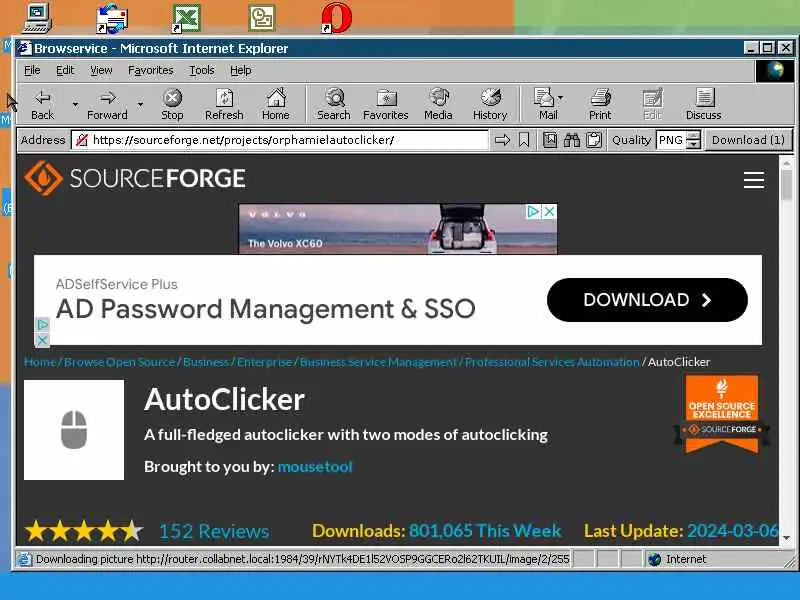Screen dimensions: 800x600
Task: Open the Discuss toolbar icon
Action: (x=704, y=105)
